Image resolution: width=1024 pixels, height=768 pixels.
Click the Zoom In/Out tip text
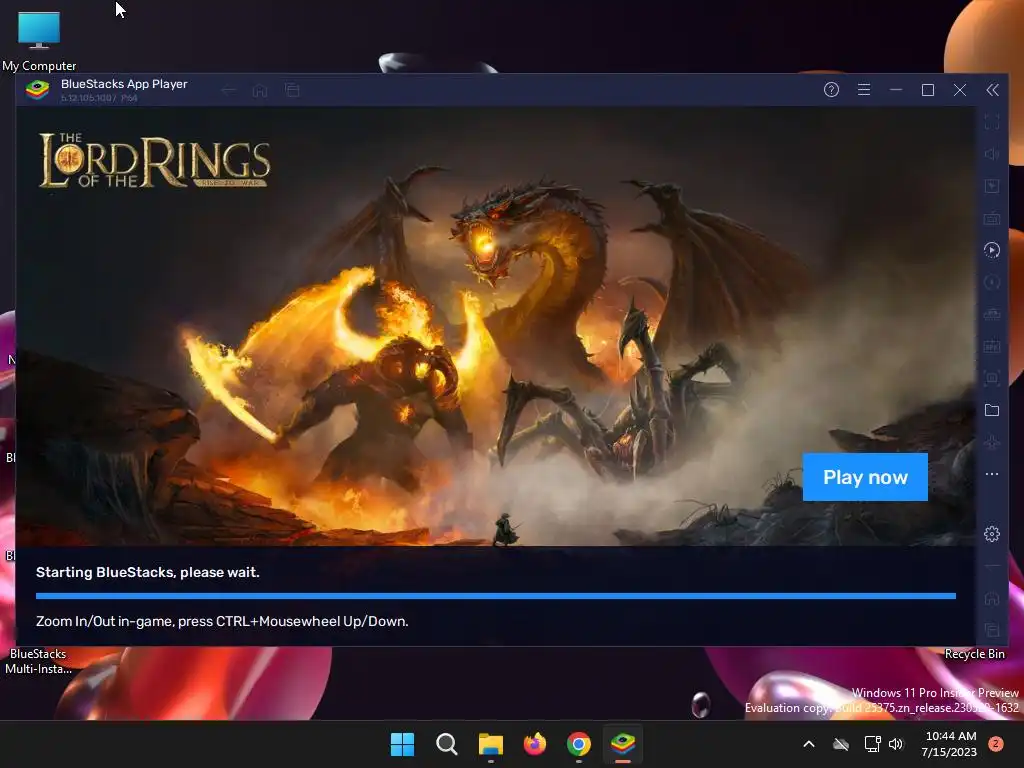point(222,621)
